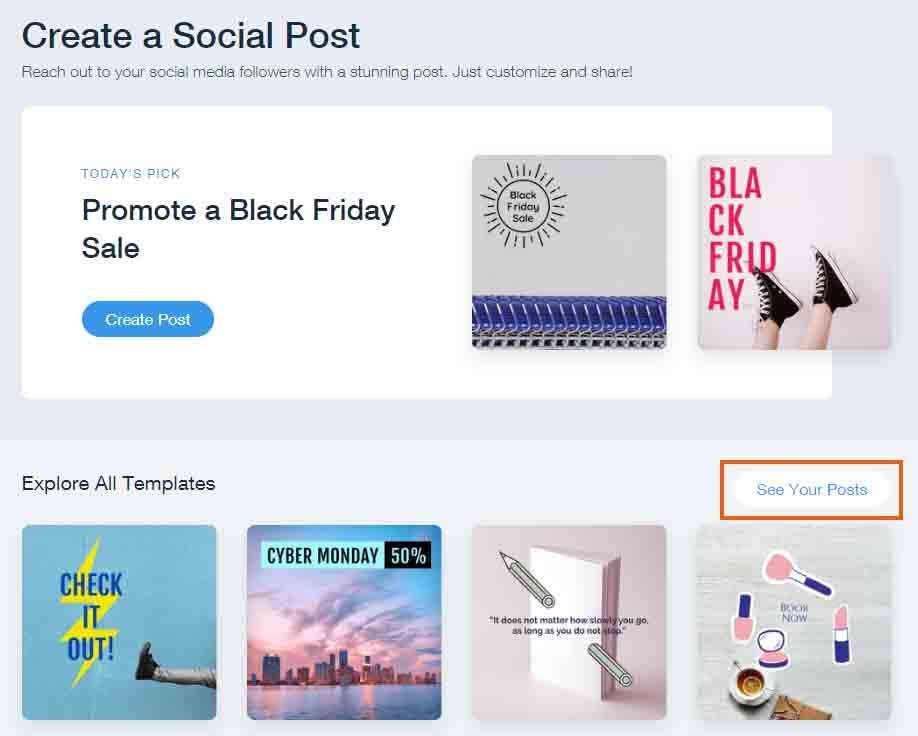
Task: Select the pink Black Friday sneakers template
Action: click(794, 252)
